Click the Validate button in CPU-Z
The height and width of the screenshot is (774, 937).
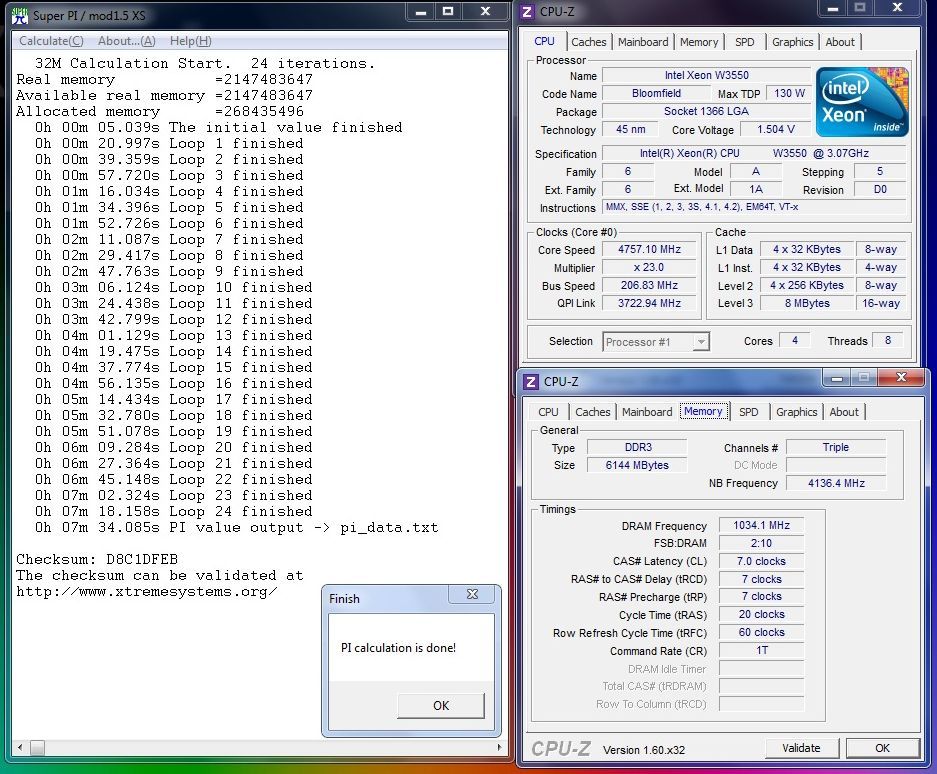click(801, 748)
